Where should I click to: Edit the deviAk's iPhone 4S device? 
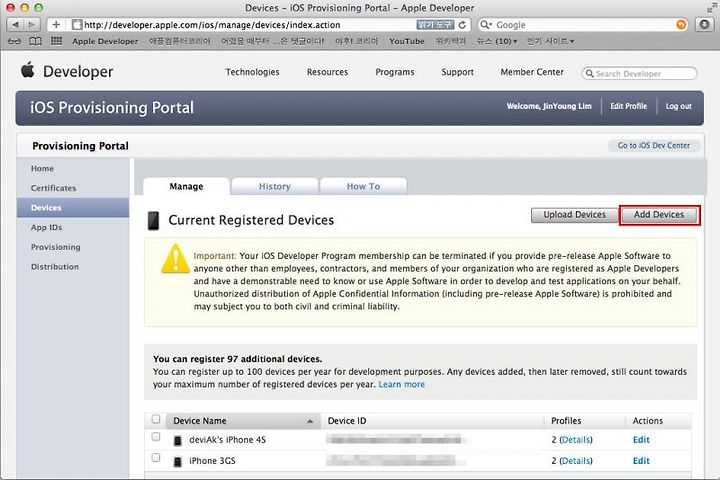click(x=641, y=440)
